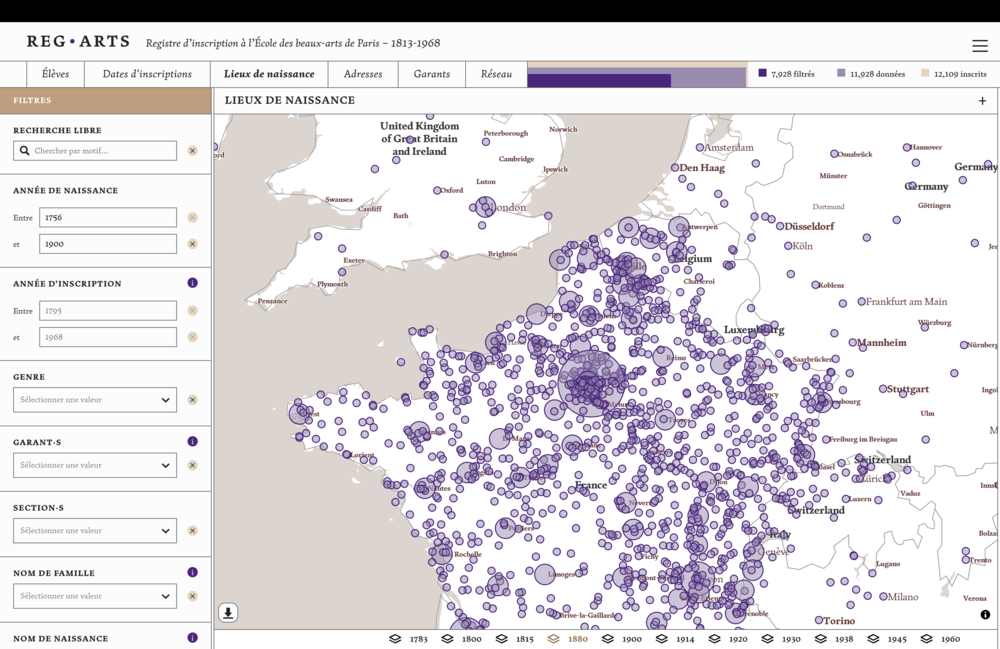Open the hamburger menu icon
This screenshot has width=1000, height=649.
[980, 45]
